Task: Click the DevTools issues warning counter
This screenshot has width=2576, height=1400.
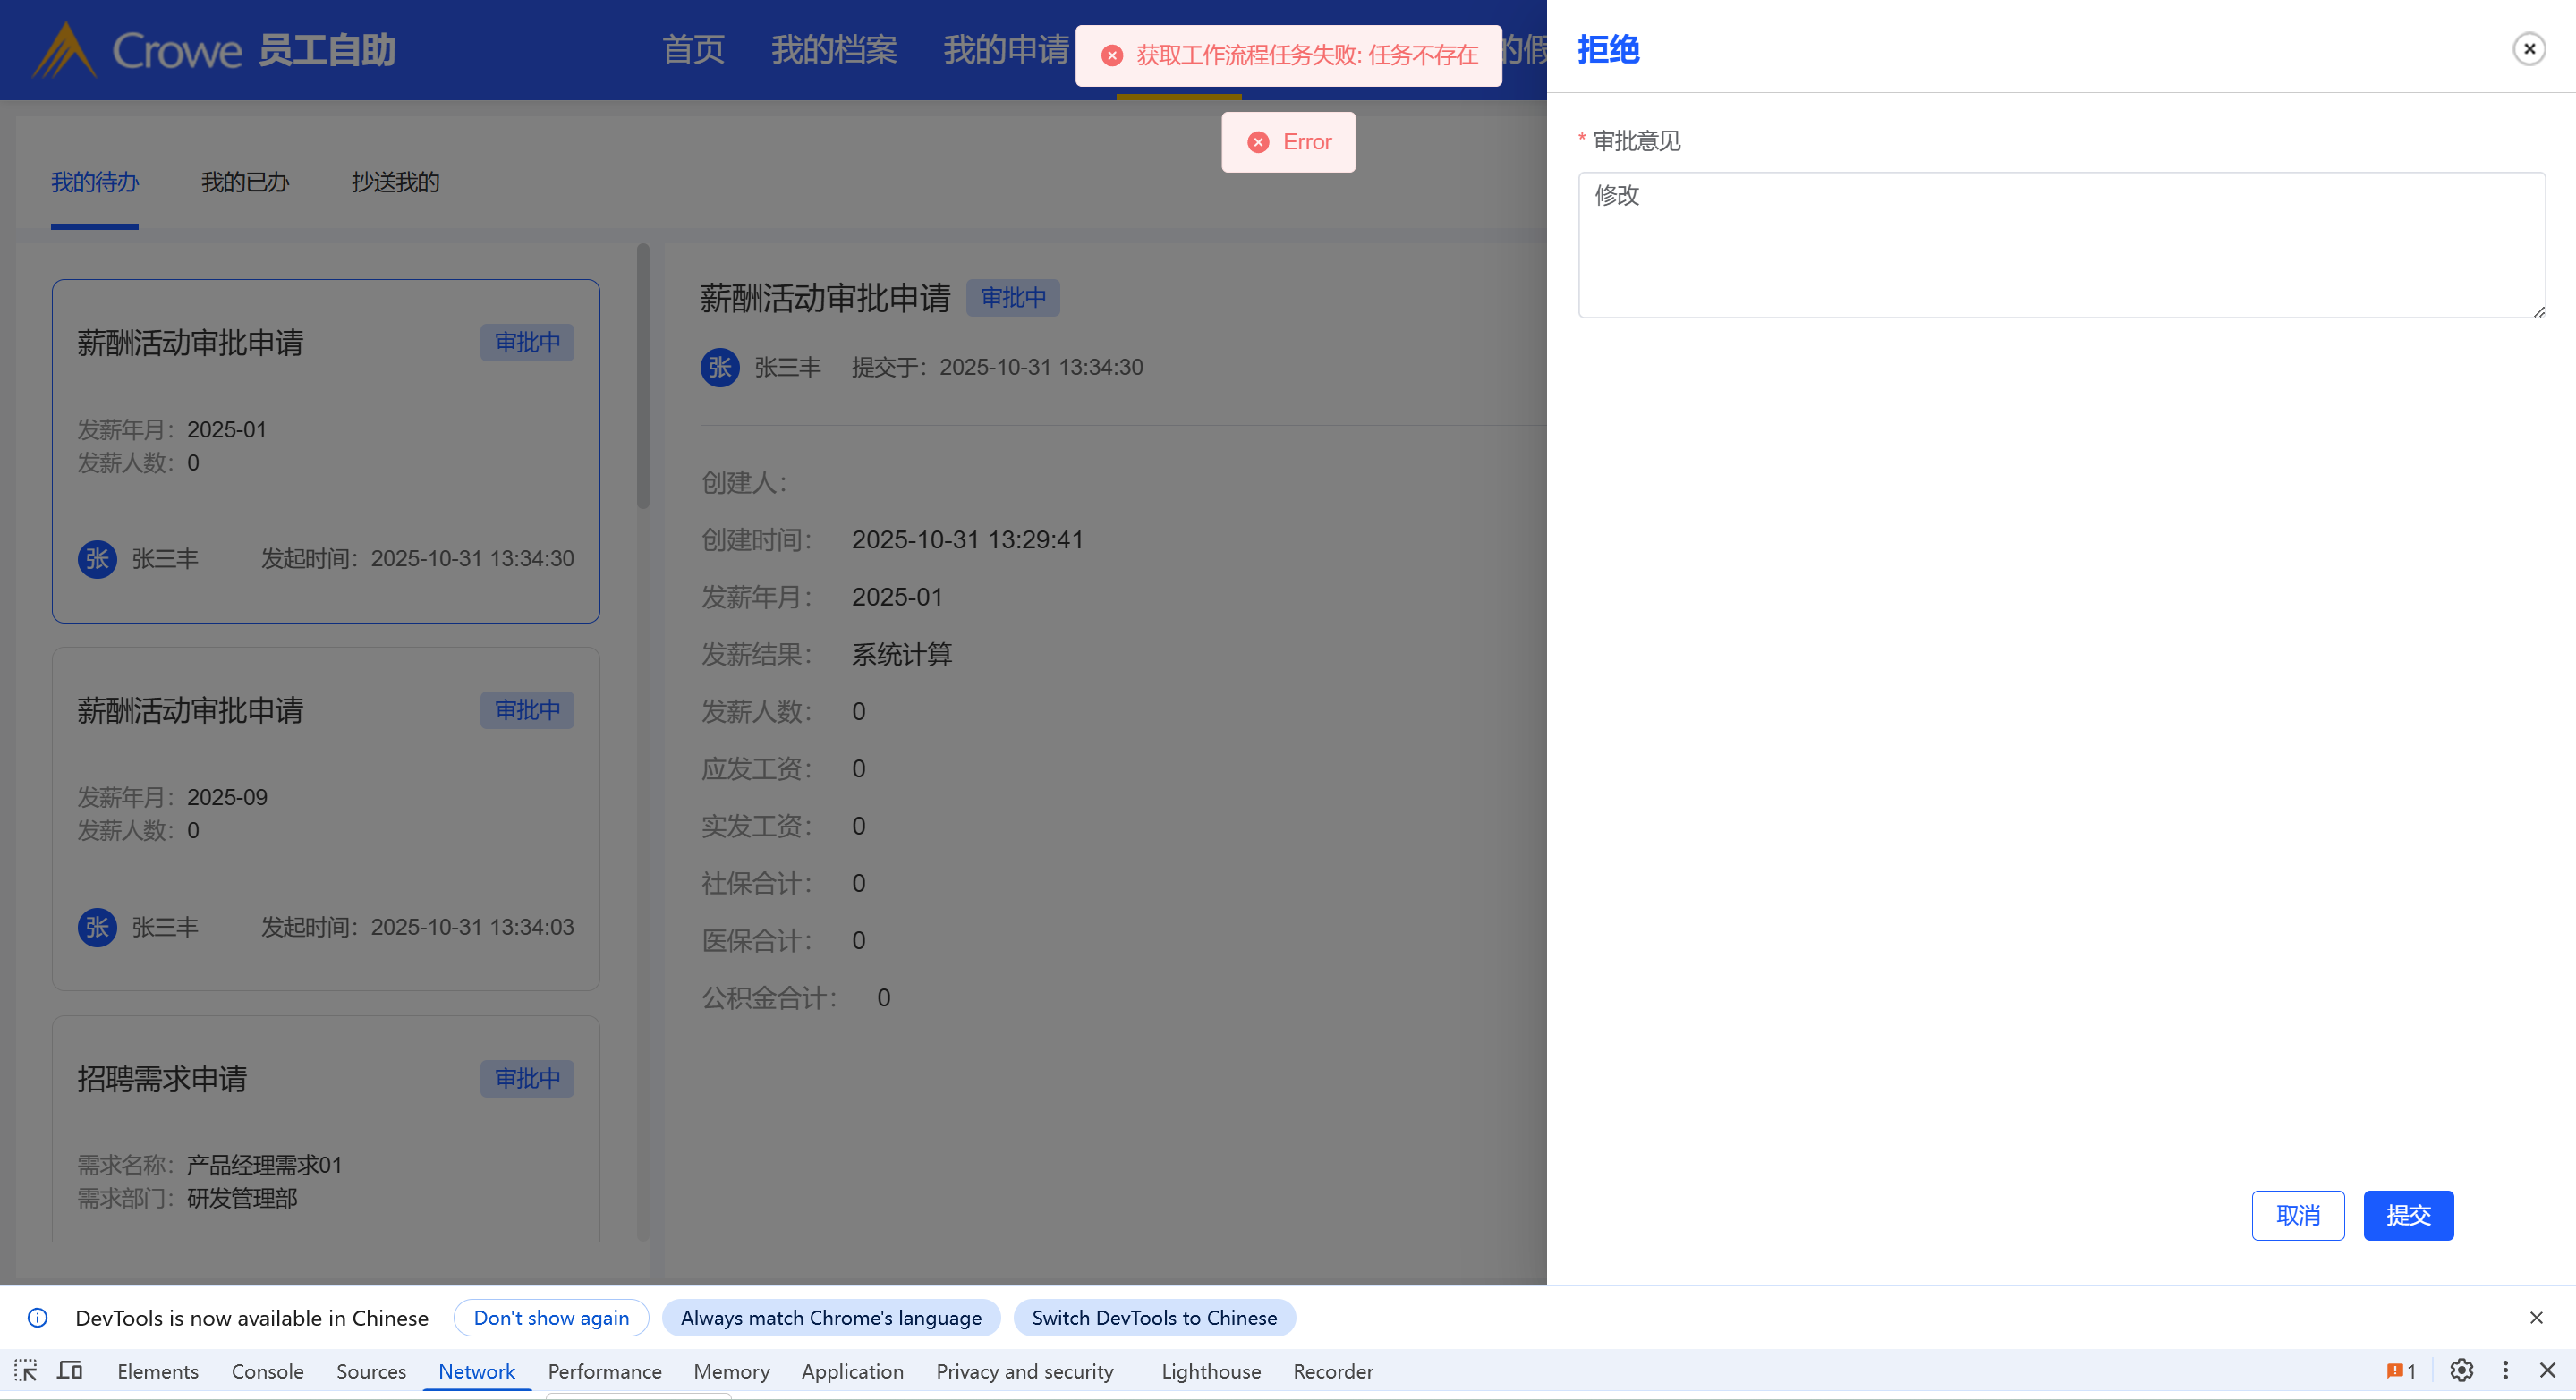Action: pos(2401,1371)
